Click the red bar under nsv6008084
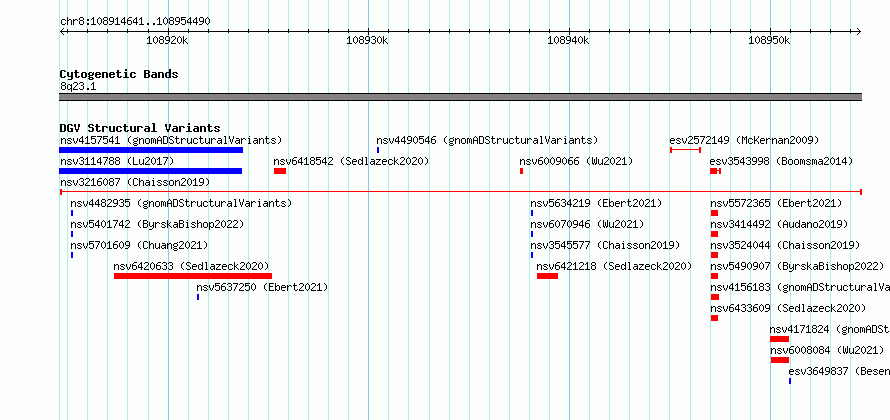890x420 pixels. 780,360
